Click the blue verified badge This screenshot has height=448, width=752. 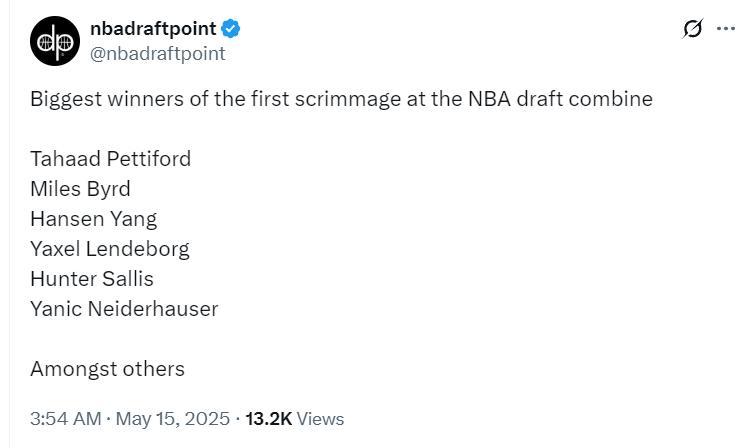coord(231,28)
